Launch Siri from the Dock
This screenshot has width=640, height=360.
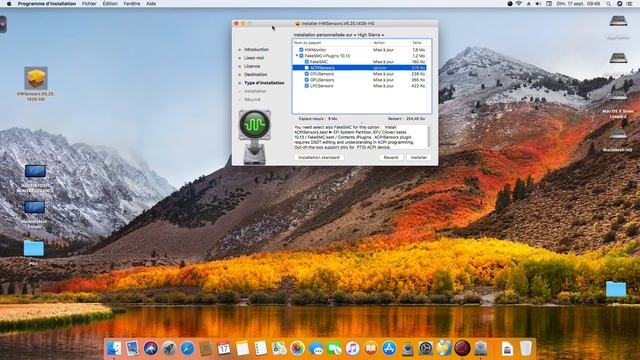coord(151,348)
